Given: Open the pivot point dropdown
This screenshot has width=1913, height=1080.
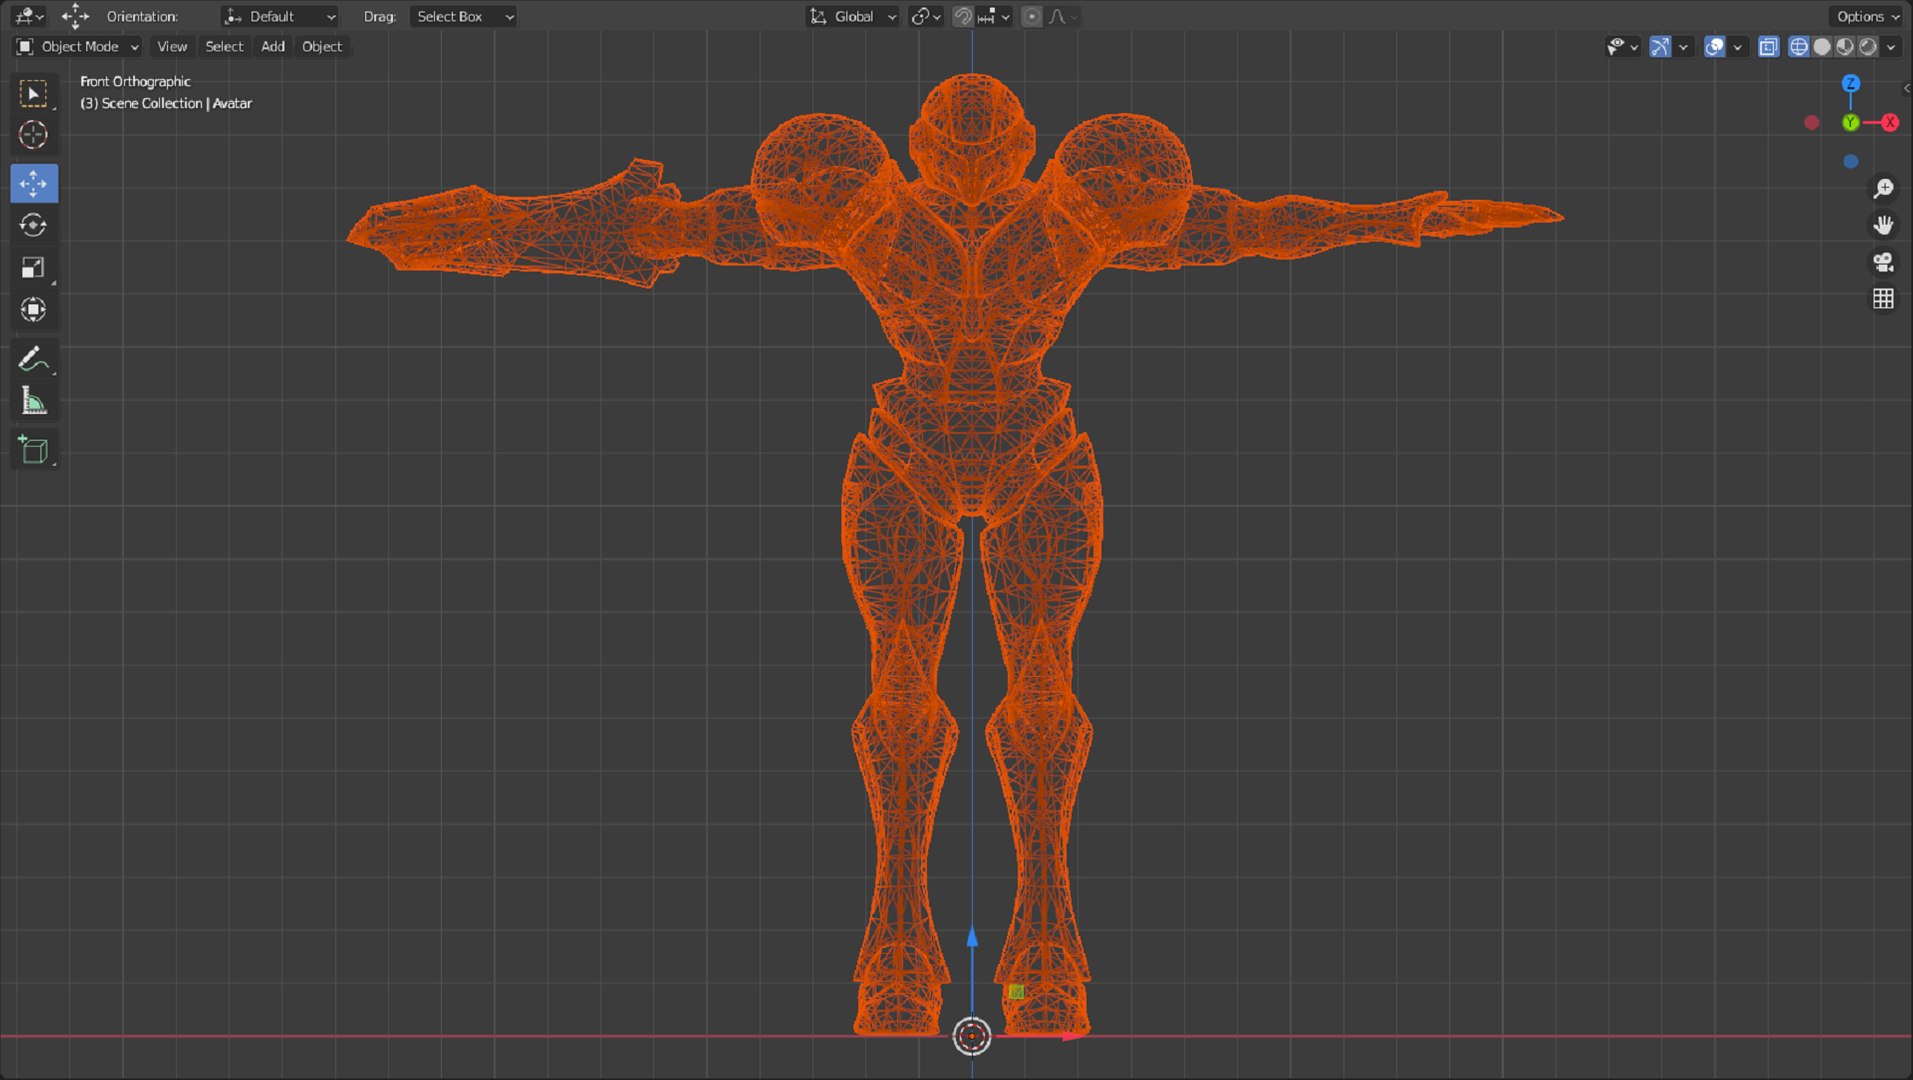Looking at the screenshot, I should click(926, 16).
